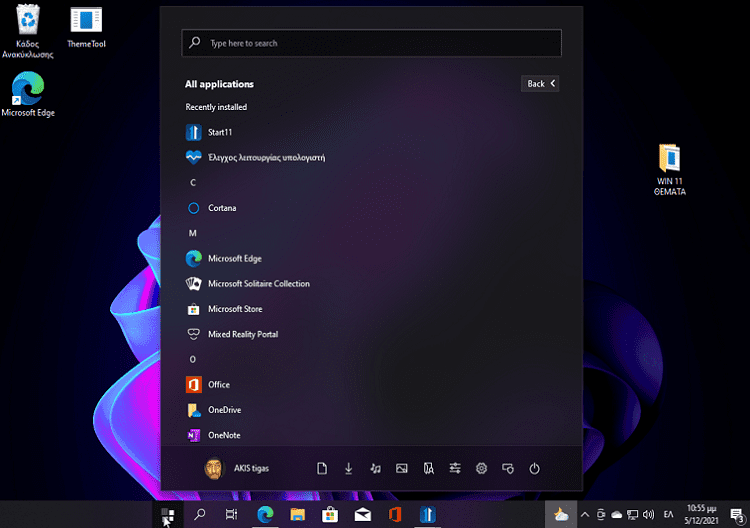Open Control Panel sliders icon in Start footer
This screenshot has width=750, height=528.
(455, 469)
